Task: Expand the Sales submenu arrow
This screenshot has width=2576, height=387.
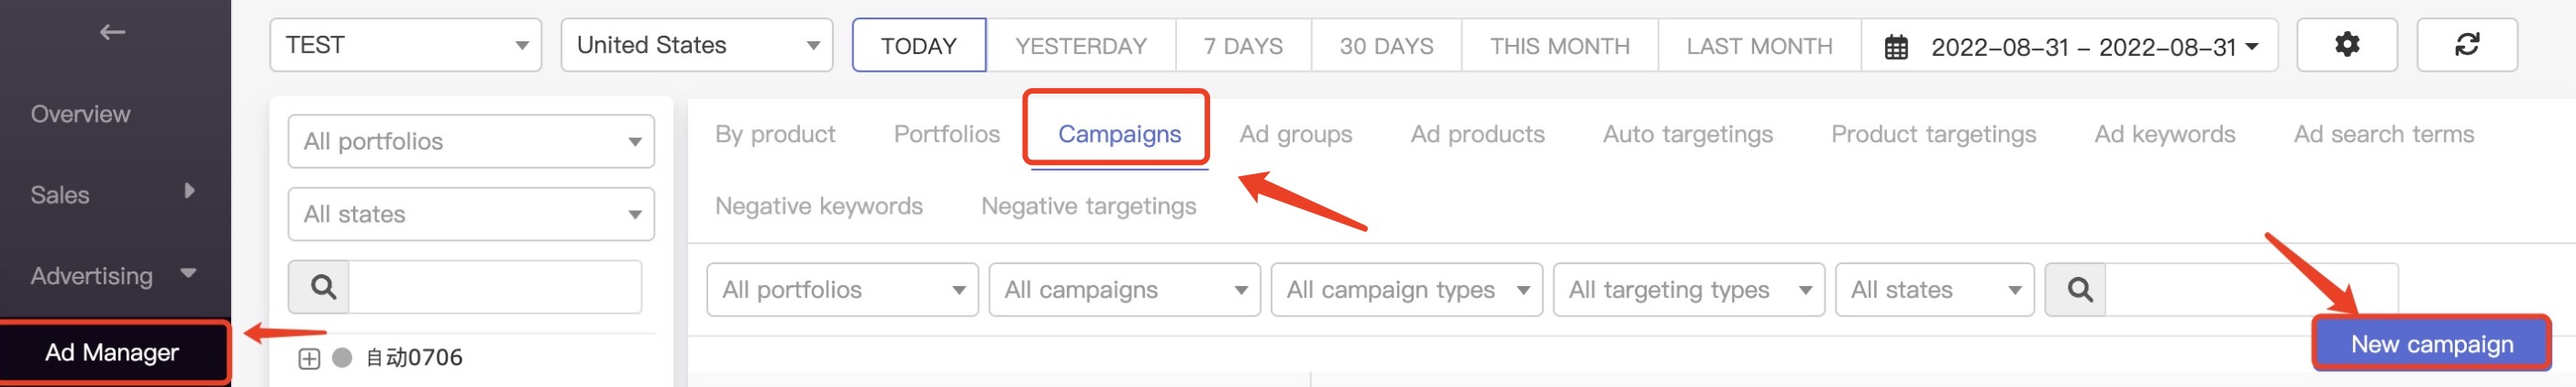Action: [x=189, y=191]
